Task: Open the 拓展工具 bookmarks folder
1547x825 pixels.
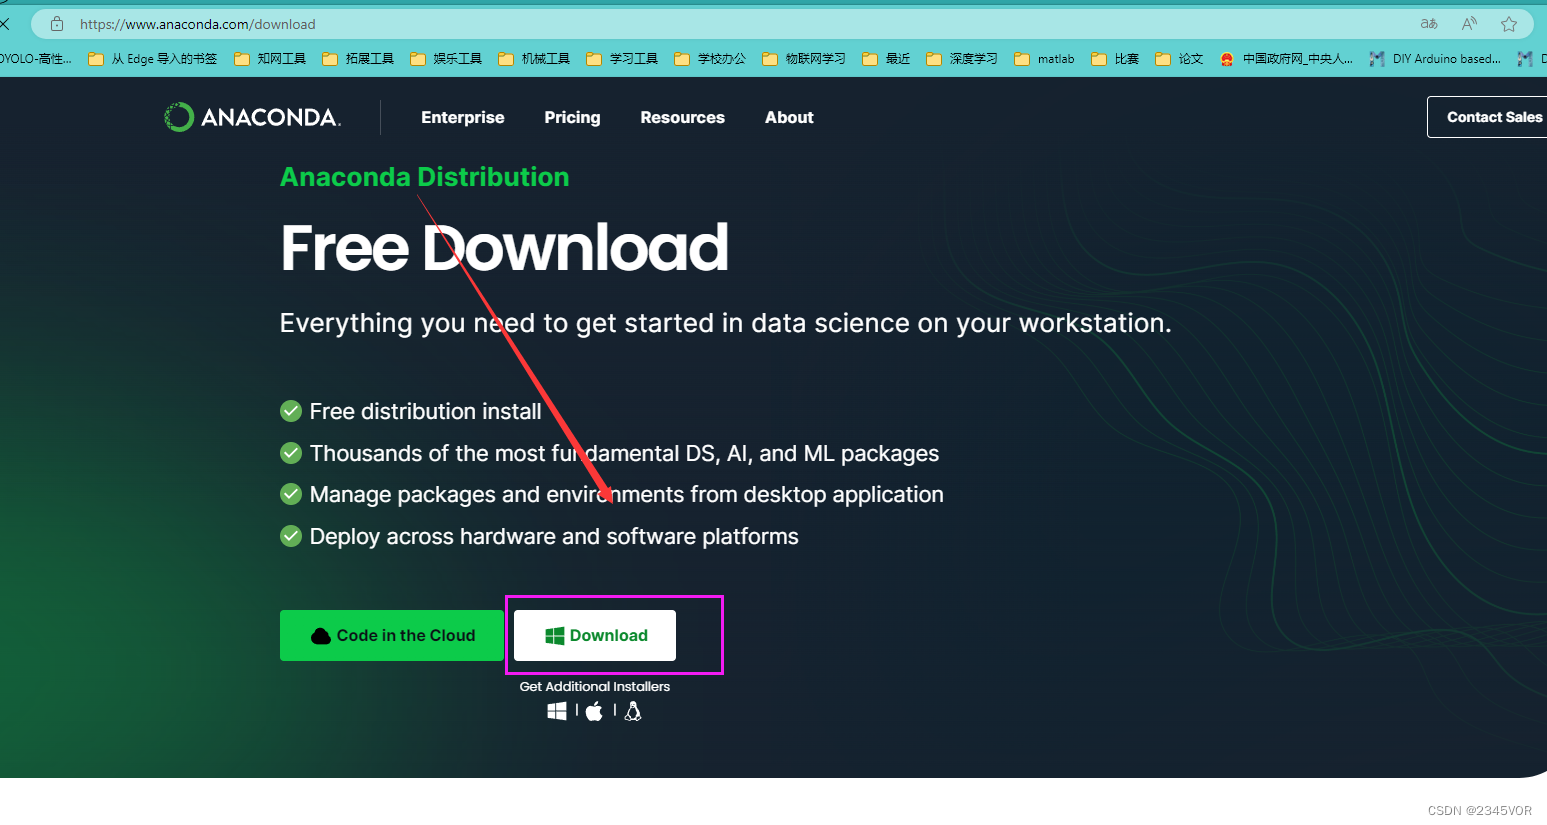Action: [358, 59]
